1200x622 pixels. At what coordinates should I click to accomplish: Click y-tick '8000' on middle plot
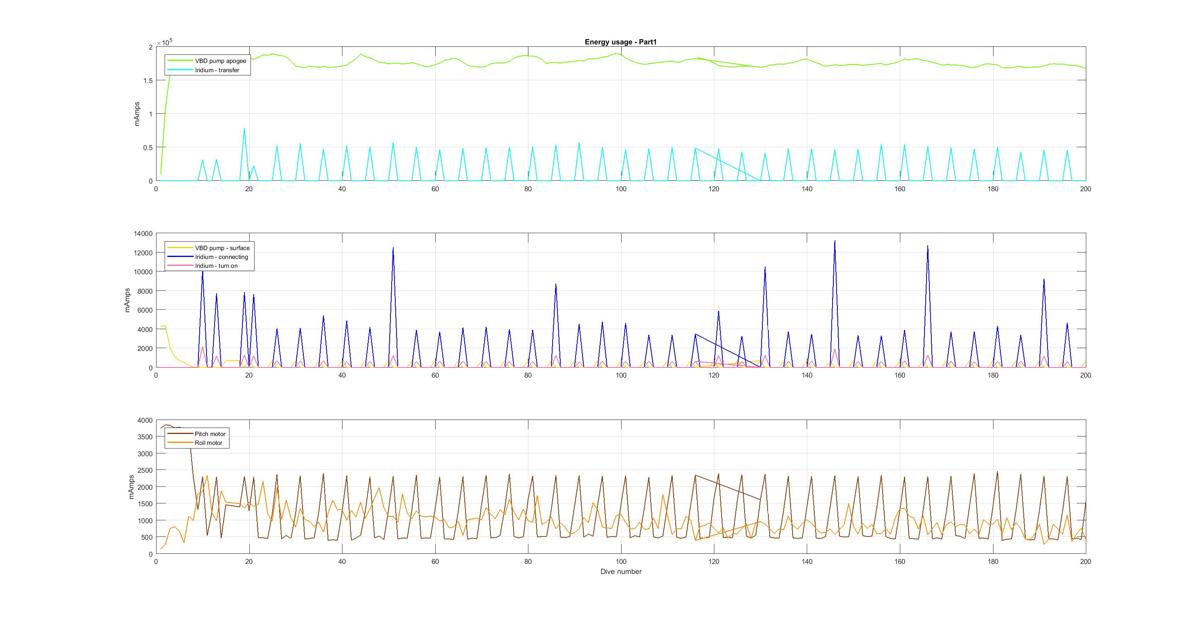[143, 291]
